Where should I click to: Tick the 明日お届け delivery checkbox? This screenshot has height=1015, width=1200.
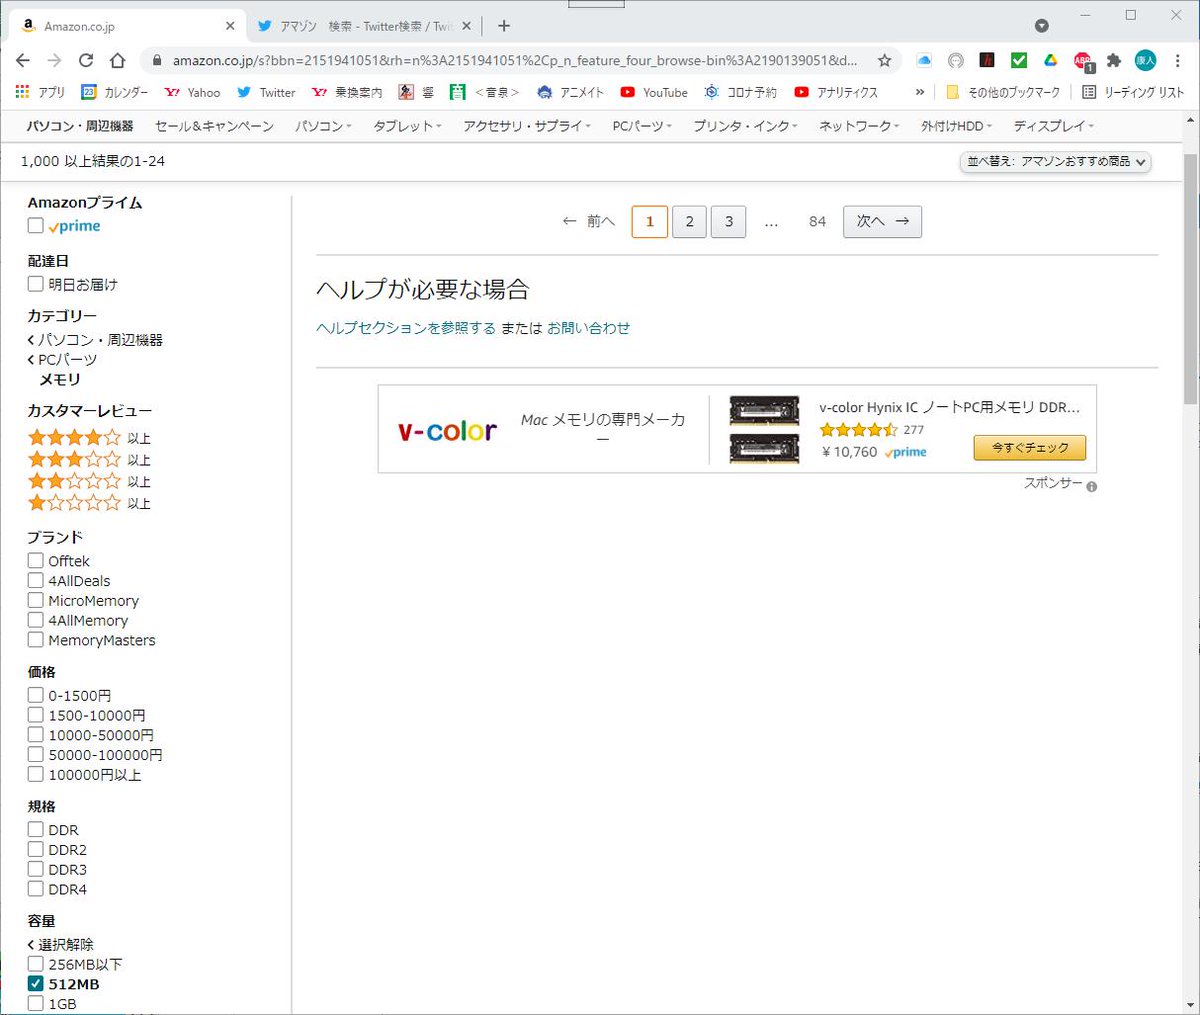pos(36,284)
